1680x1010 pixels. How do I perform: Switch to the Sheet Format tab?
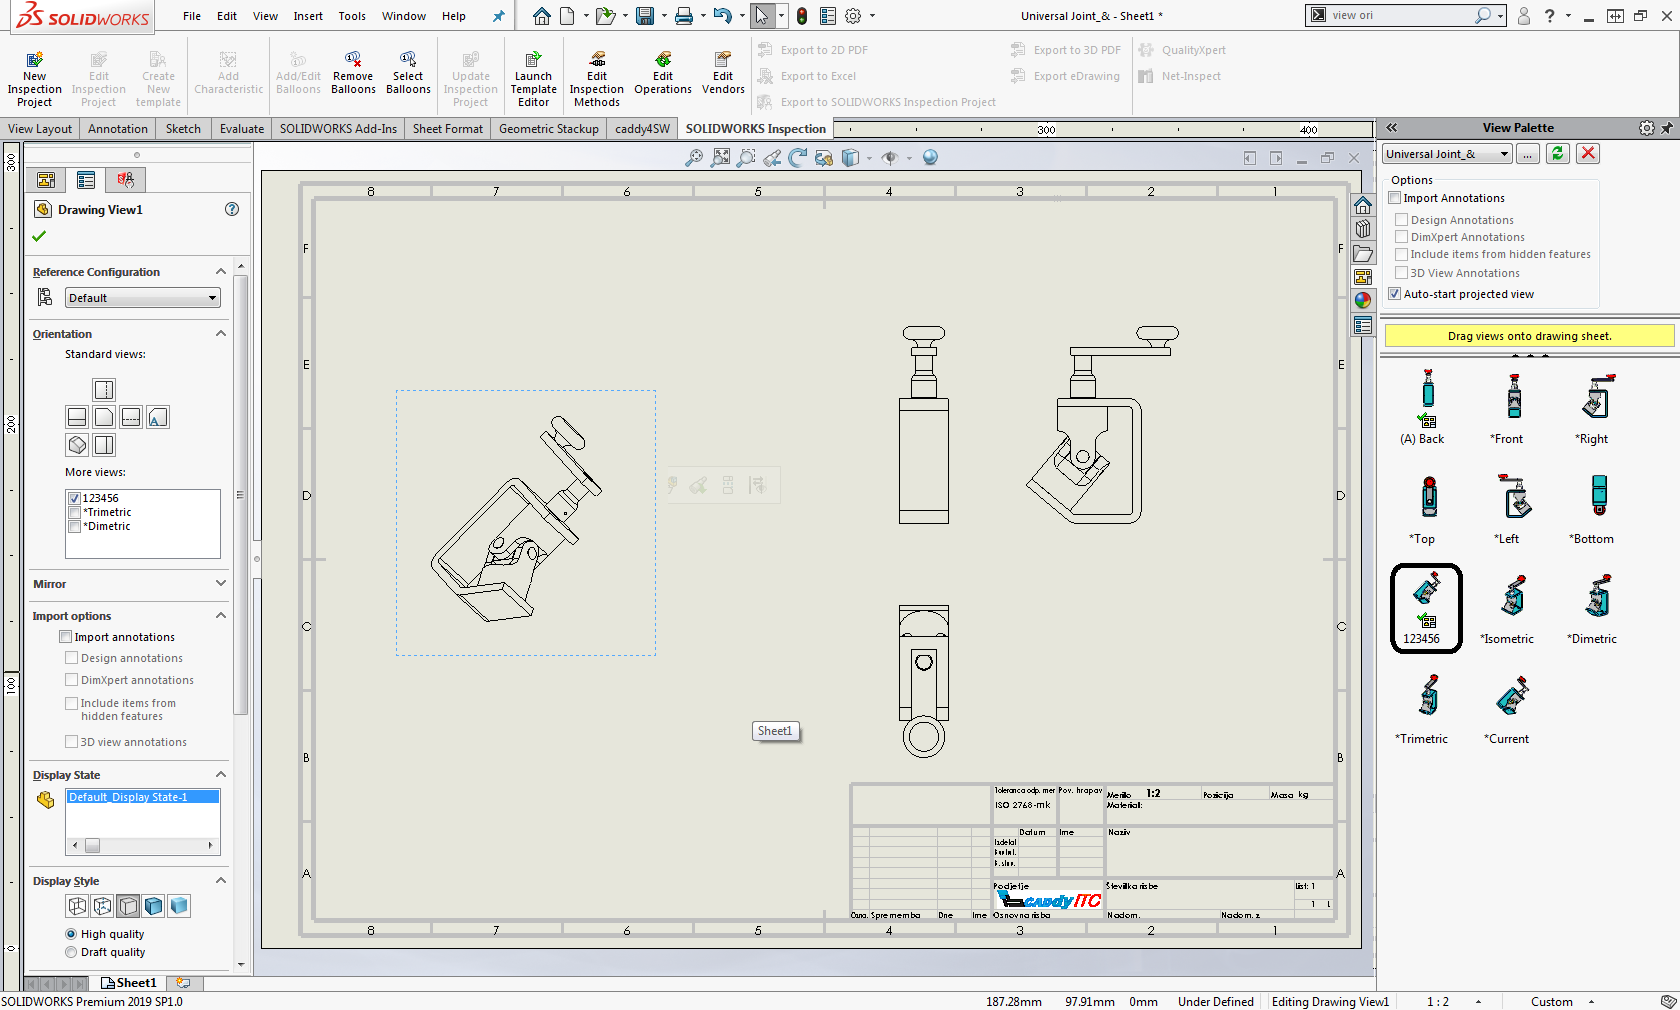pos(447,129)
